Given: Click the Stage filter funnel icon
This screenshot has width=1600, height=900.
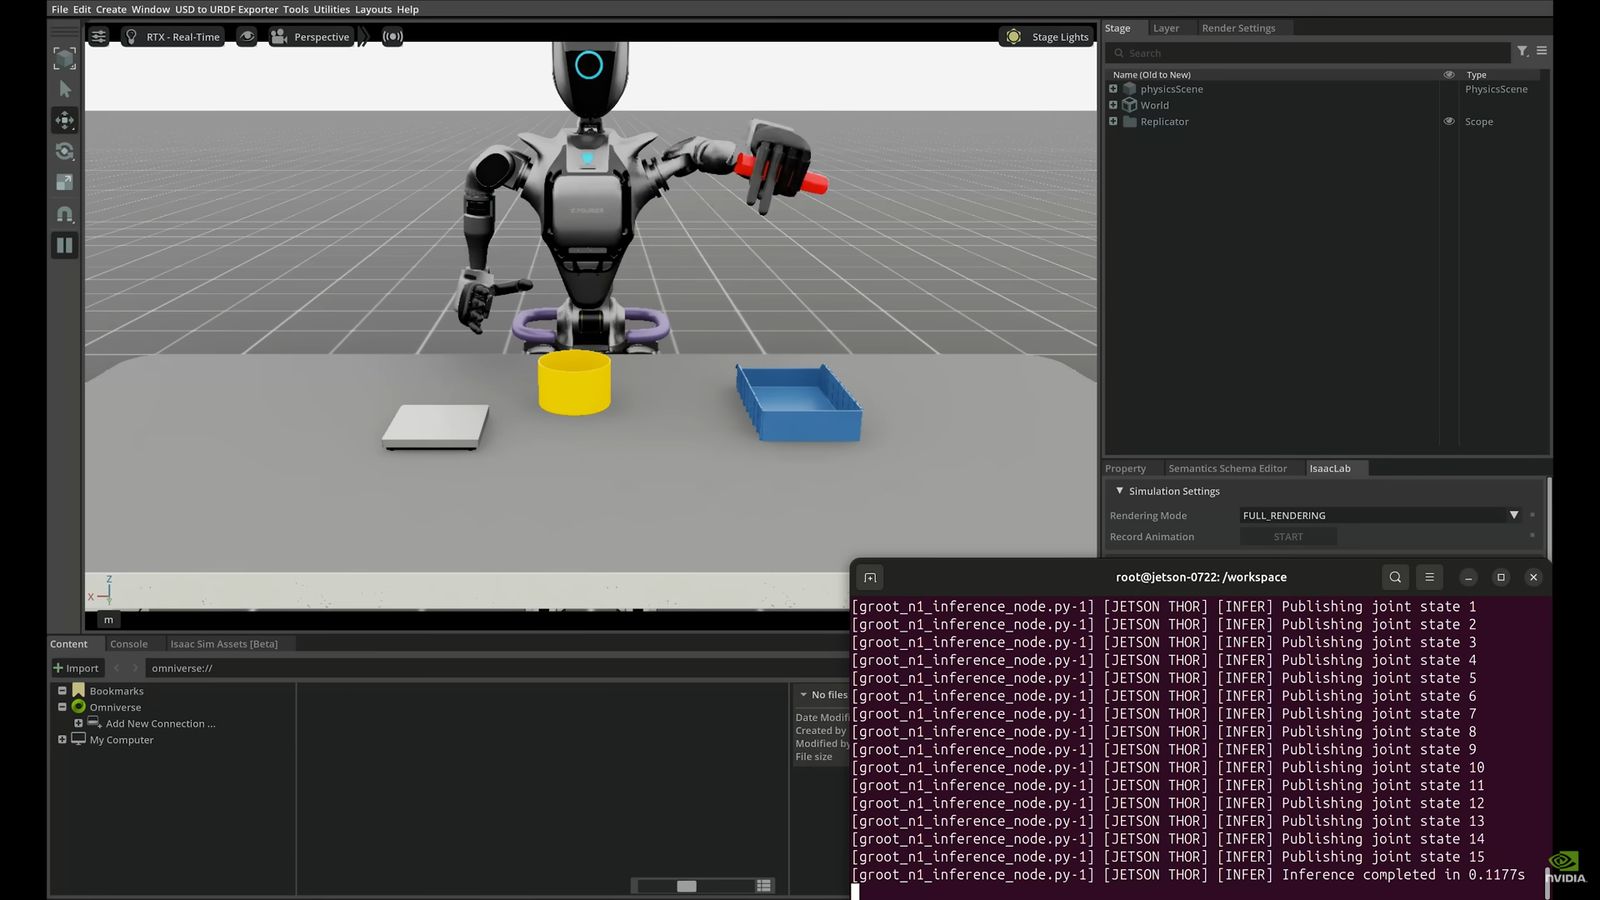Looking at the screenshot, I should [1522, 51].
